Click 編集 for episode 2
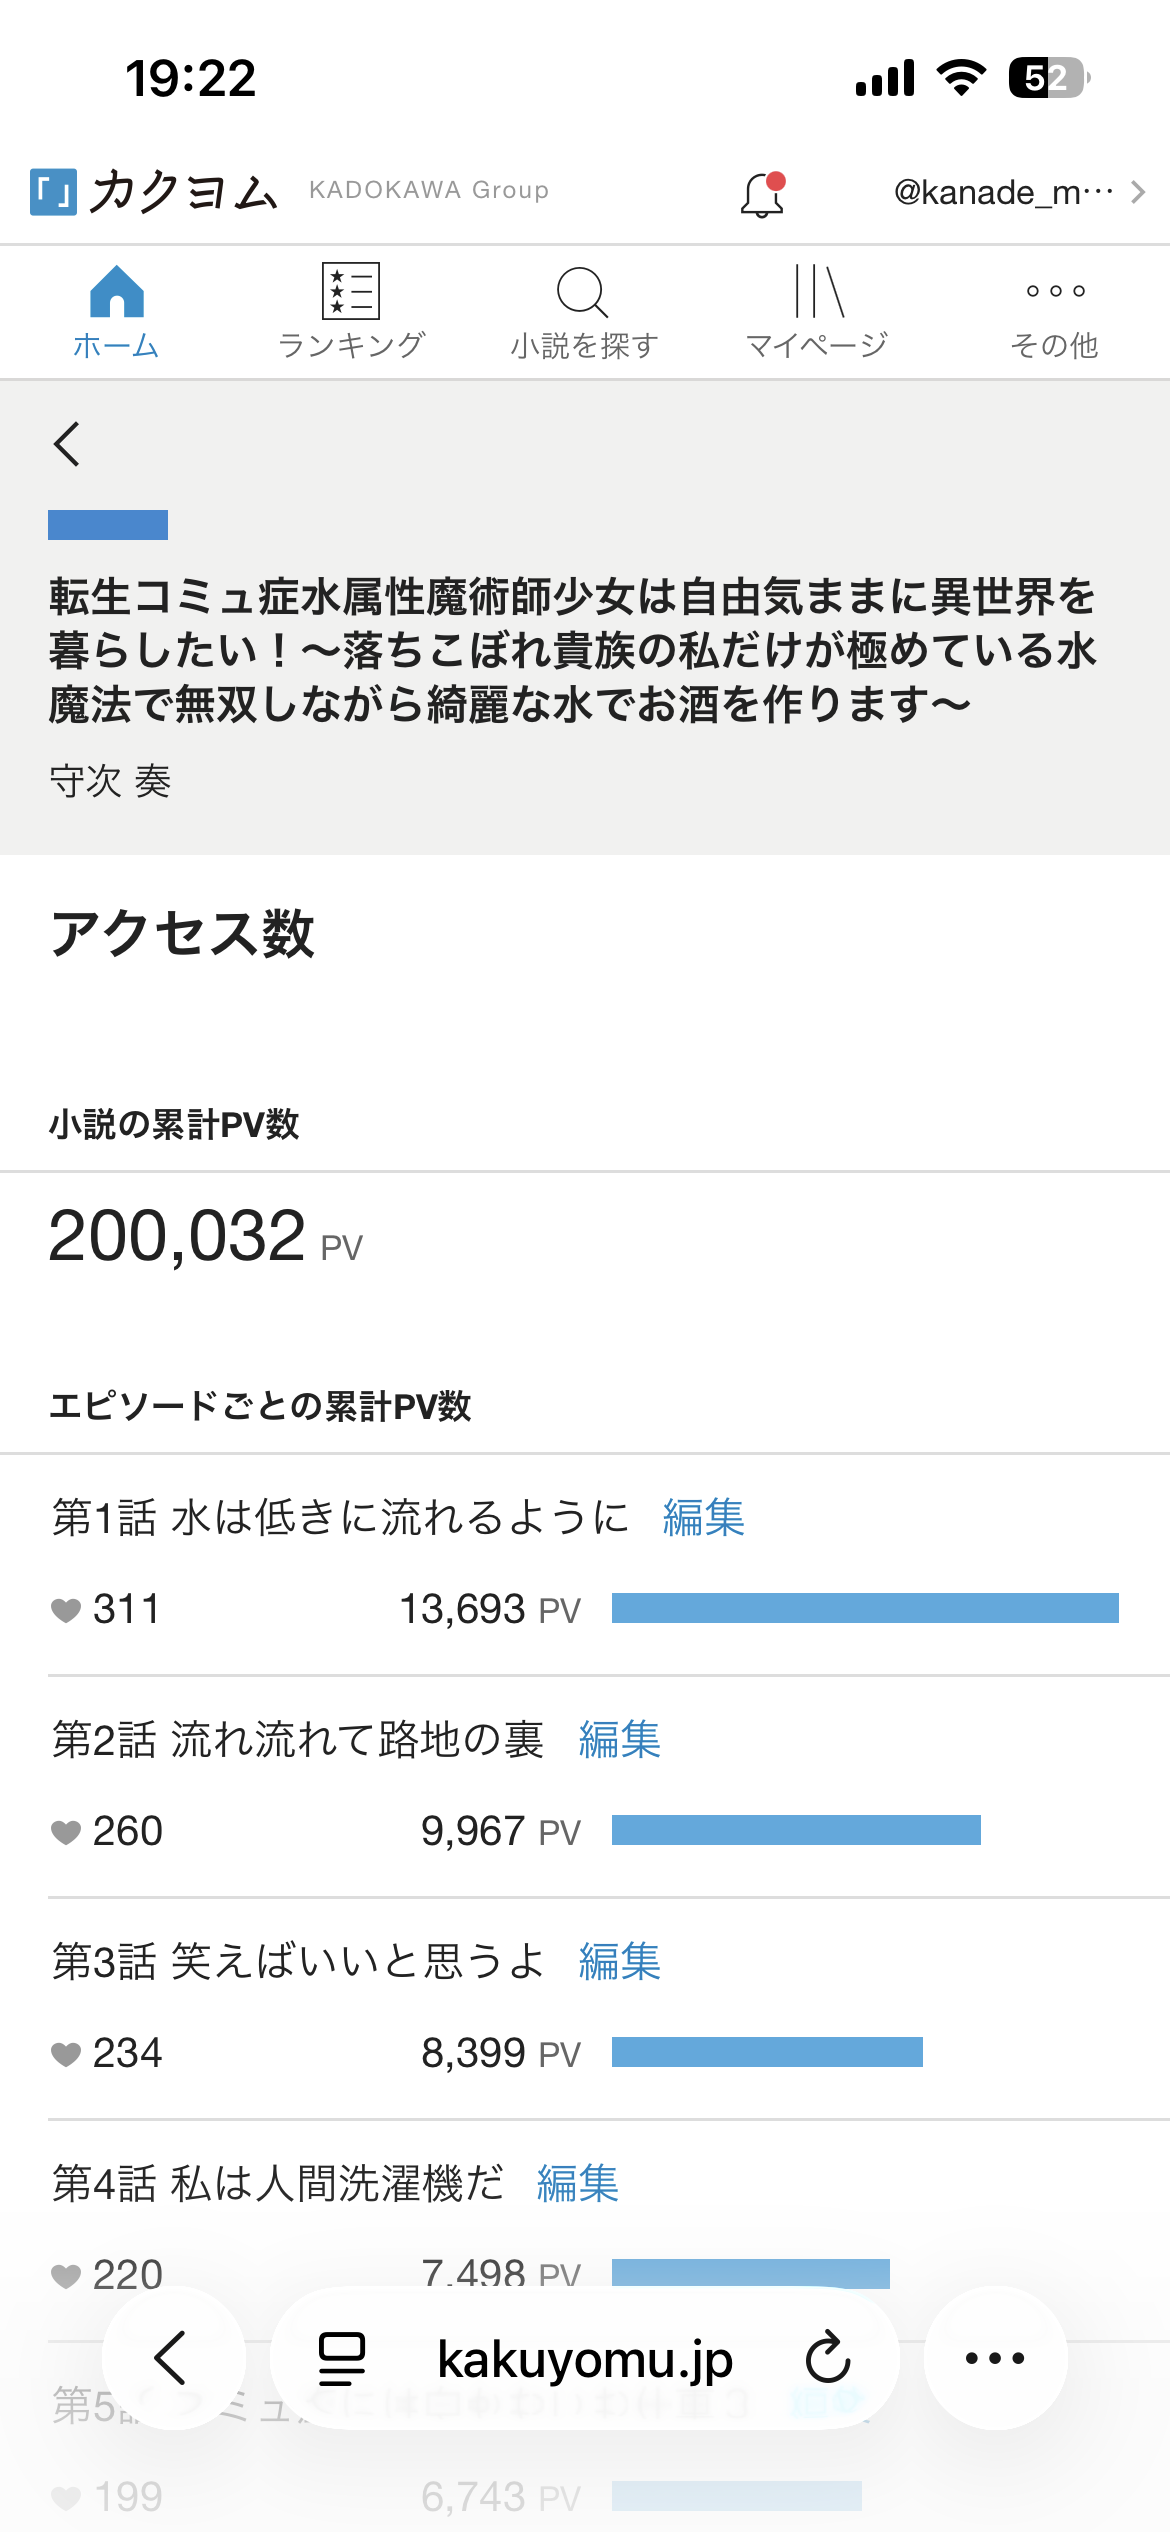The width and height of the screenshot is (1170, 2532). coord(619,1739)
